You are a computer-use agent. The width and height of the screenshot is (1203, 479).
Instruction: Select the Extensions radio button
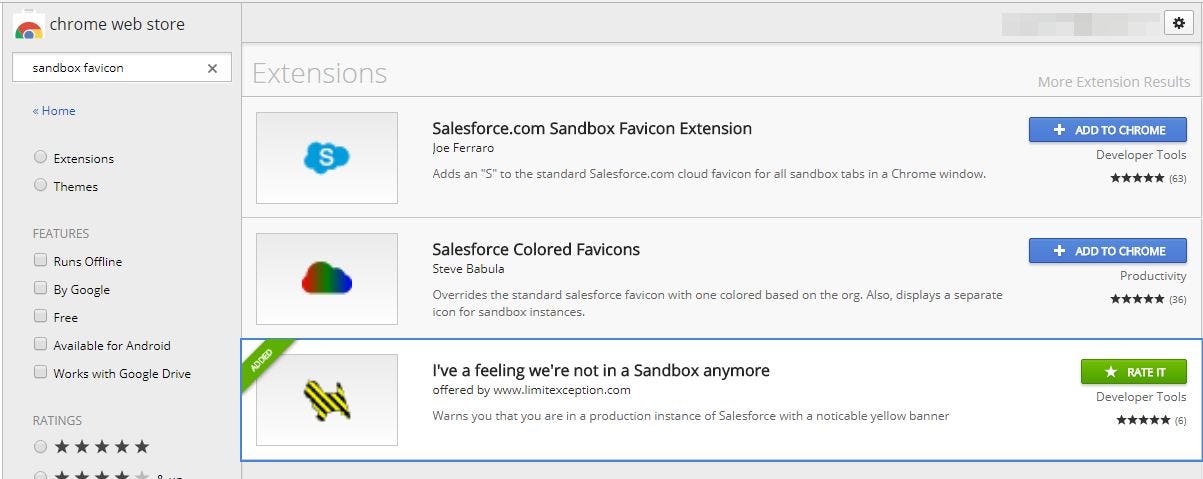click(x=40, y=157)
